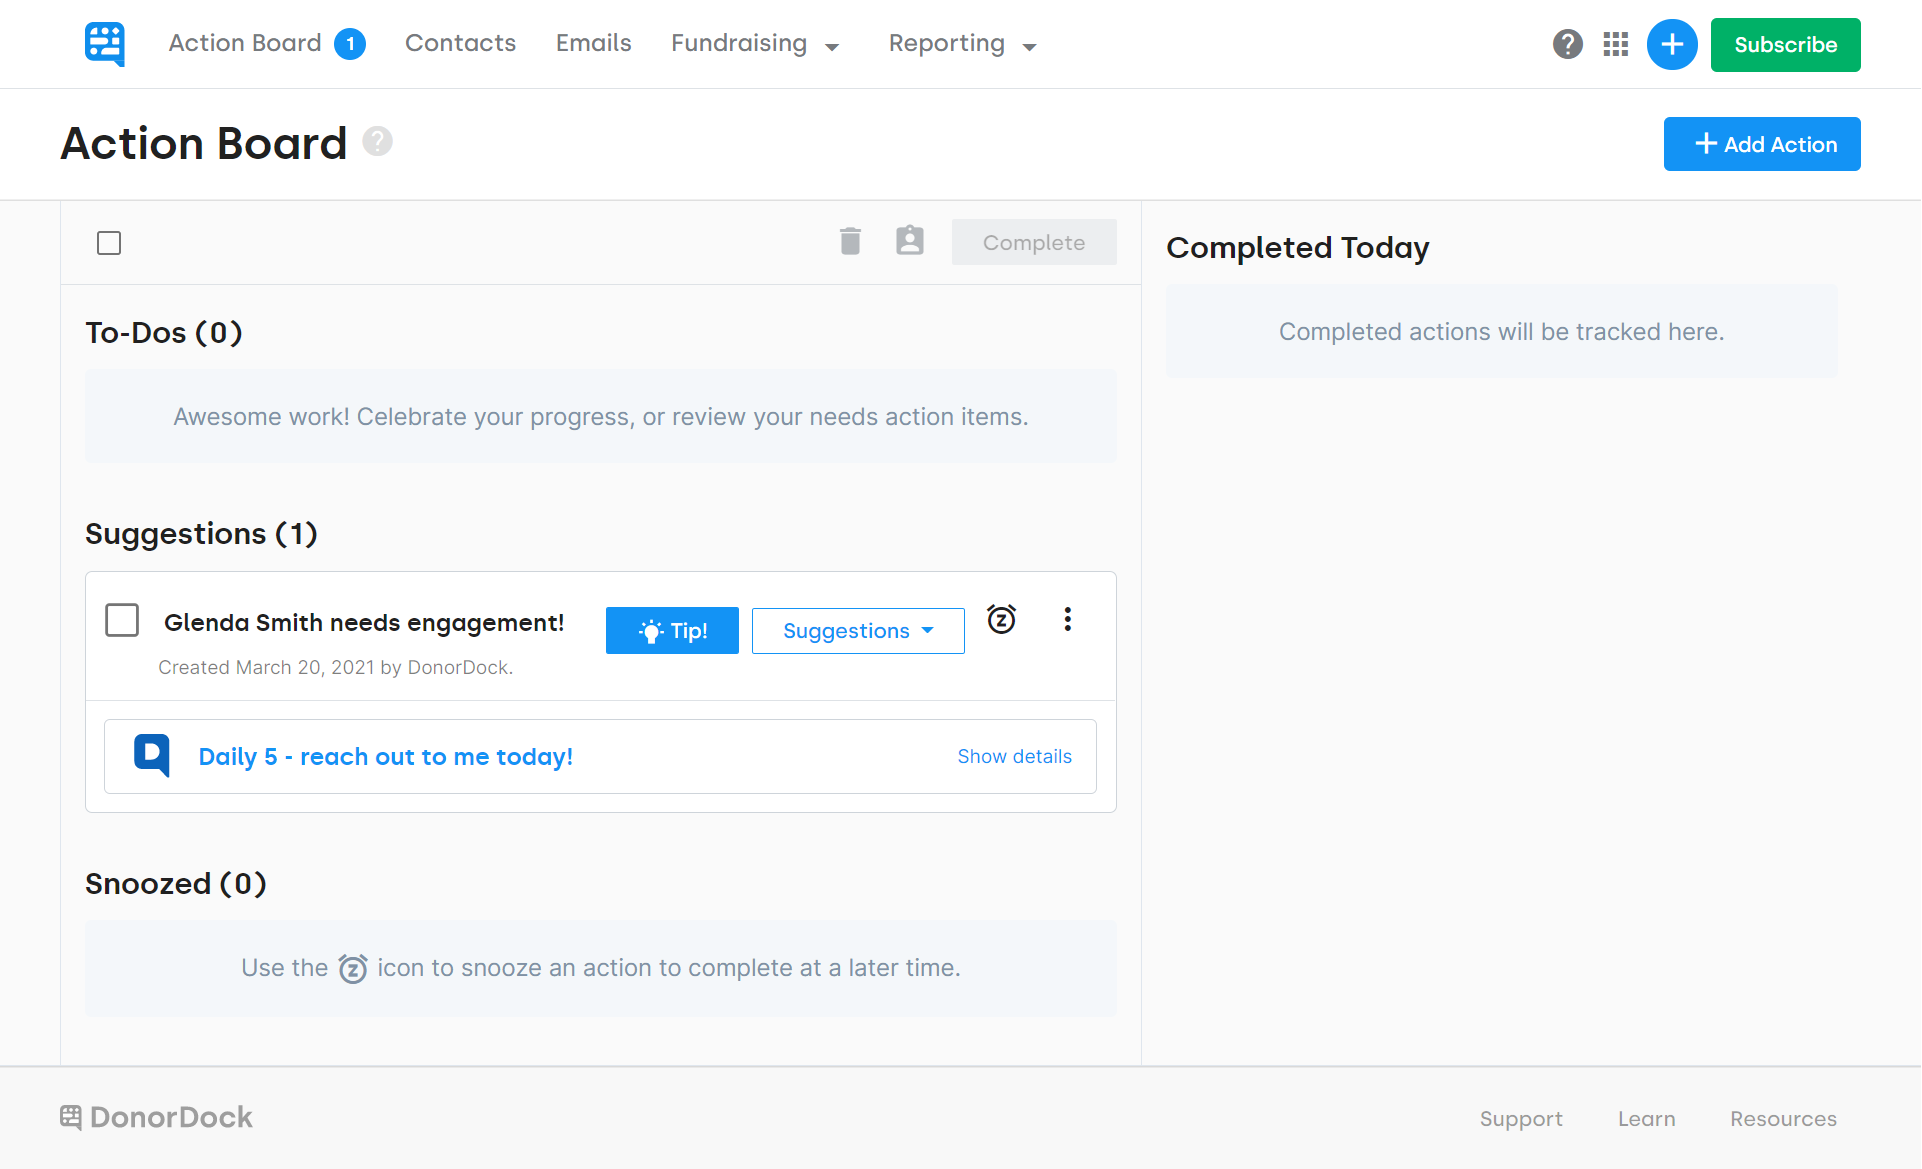Open the help question mark icon in navbar

[1567, 44]
